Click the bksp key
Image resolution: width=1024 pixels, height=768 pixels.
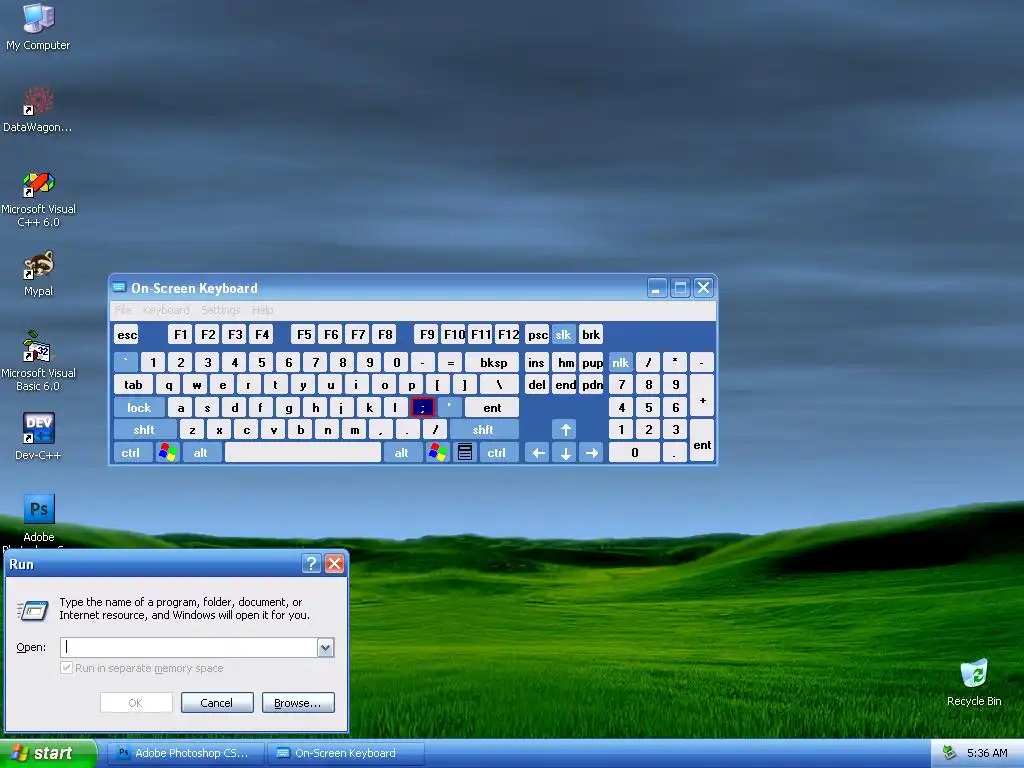(x=493, y=362)
